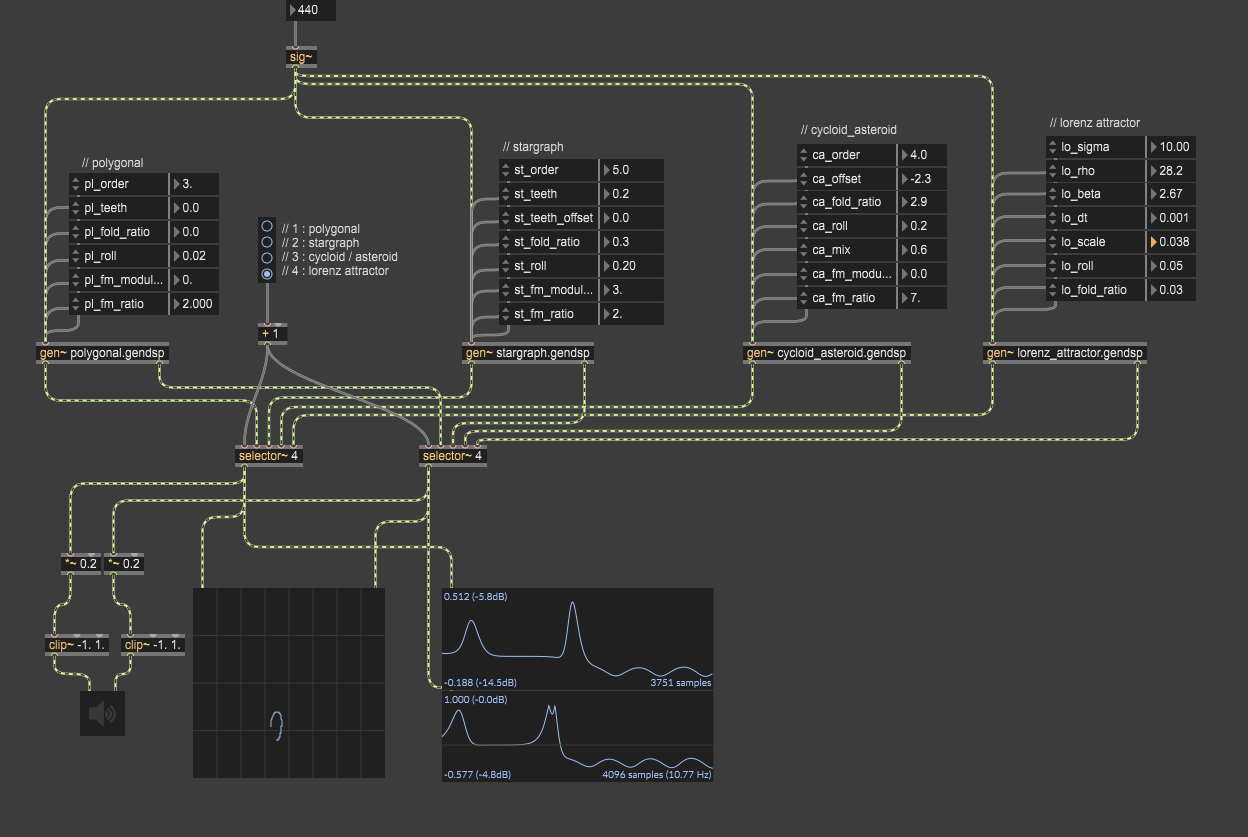This screenshot has height=837, width=1248.
Task: Open lo_scale attribute menu arrows
Action: point(1052,242)
